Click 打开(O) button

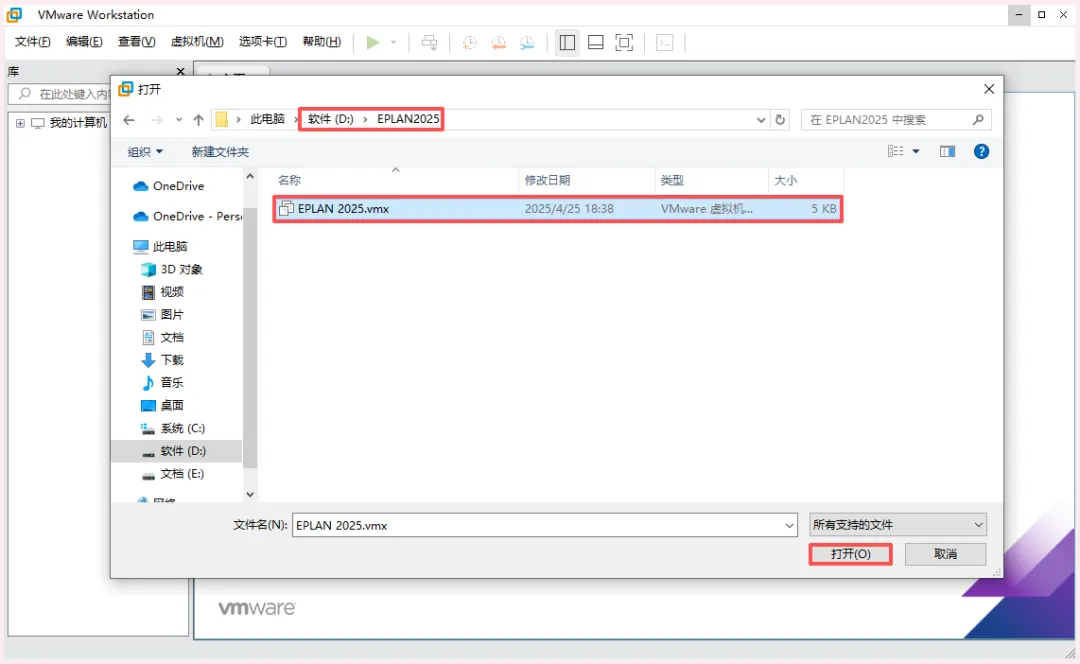pyautogui.click(x=851, y=554)
